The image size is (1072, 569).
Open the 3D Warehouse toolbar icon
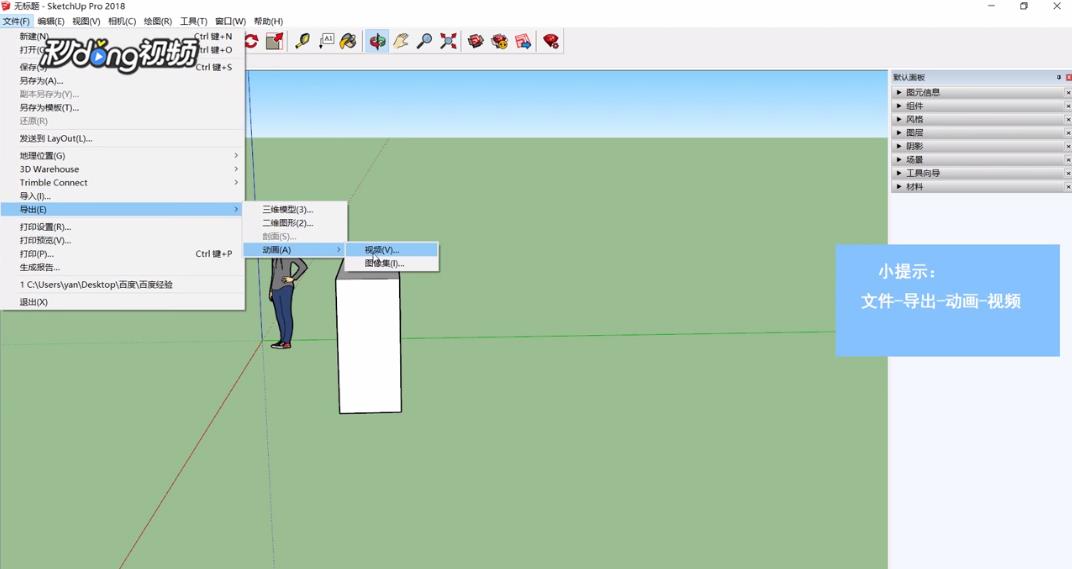[x=476, y=41]
